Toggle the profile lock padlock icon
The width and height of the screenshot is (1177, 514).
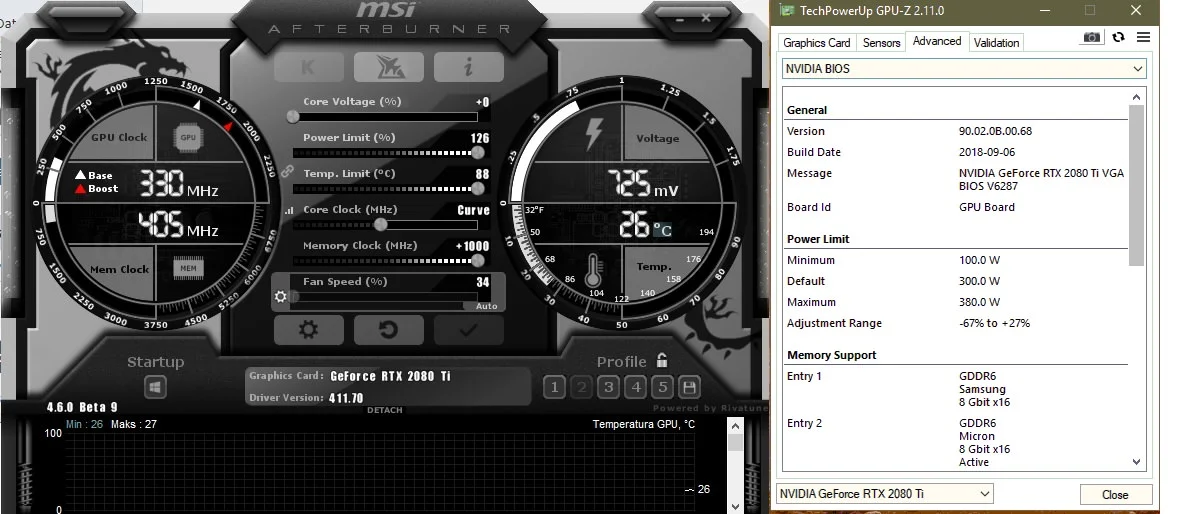[662, 360]
